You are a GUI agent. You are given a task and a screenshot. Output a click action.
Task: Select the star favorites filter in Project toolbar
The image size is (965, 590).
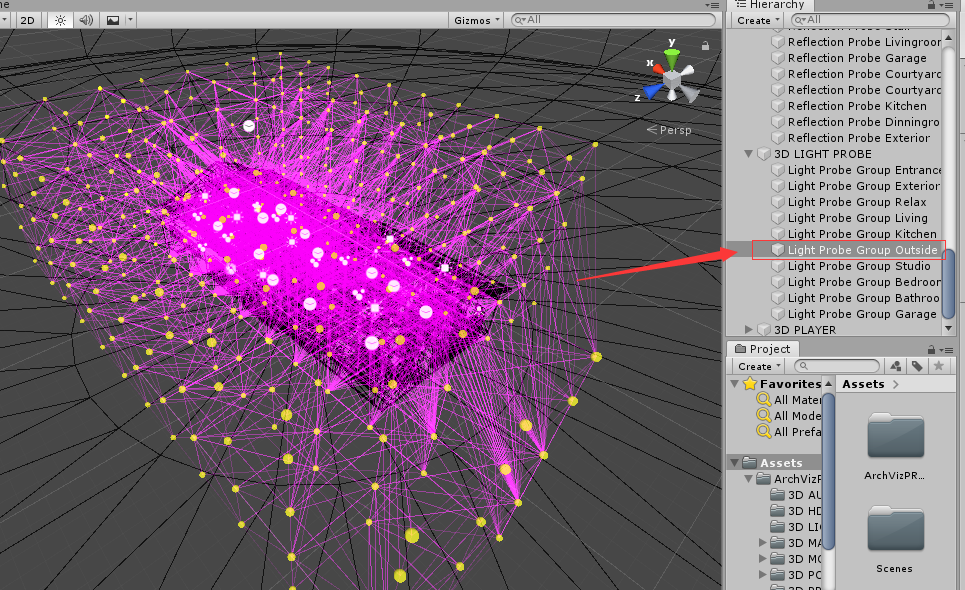pos(938,365)
